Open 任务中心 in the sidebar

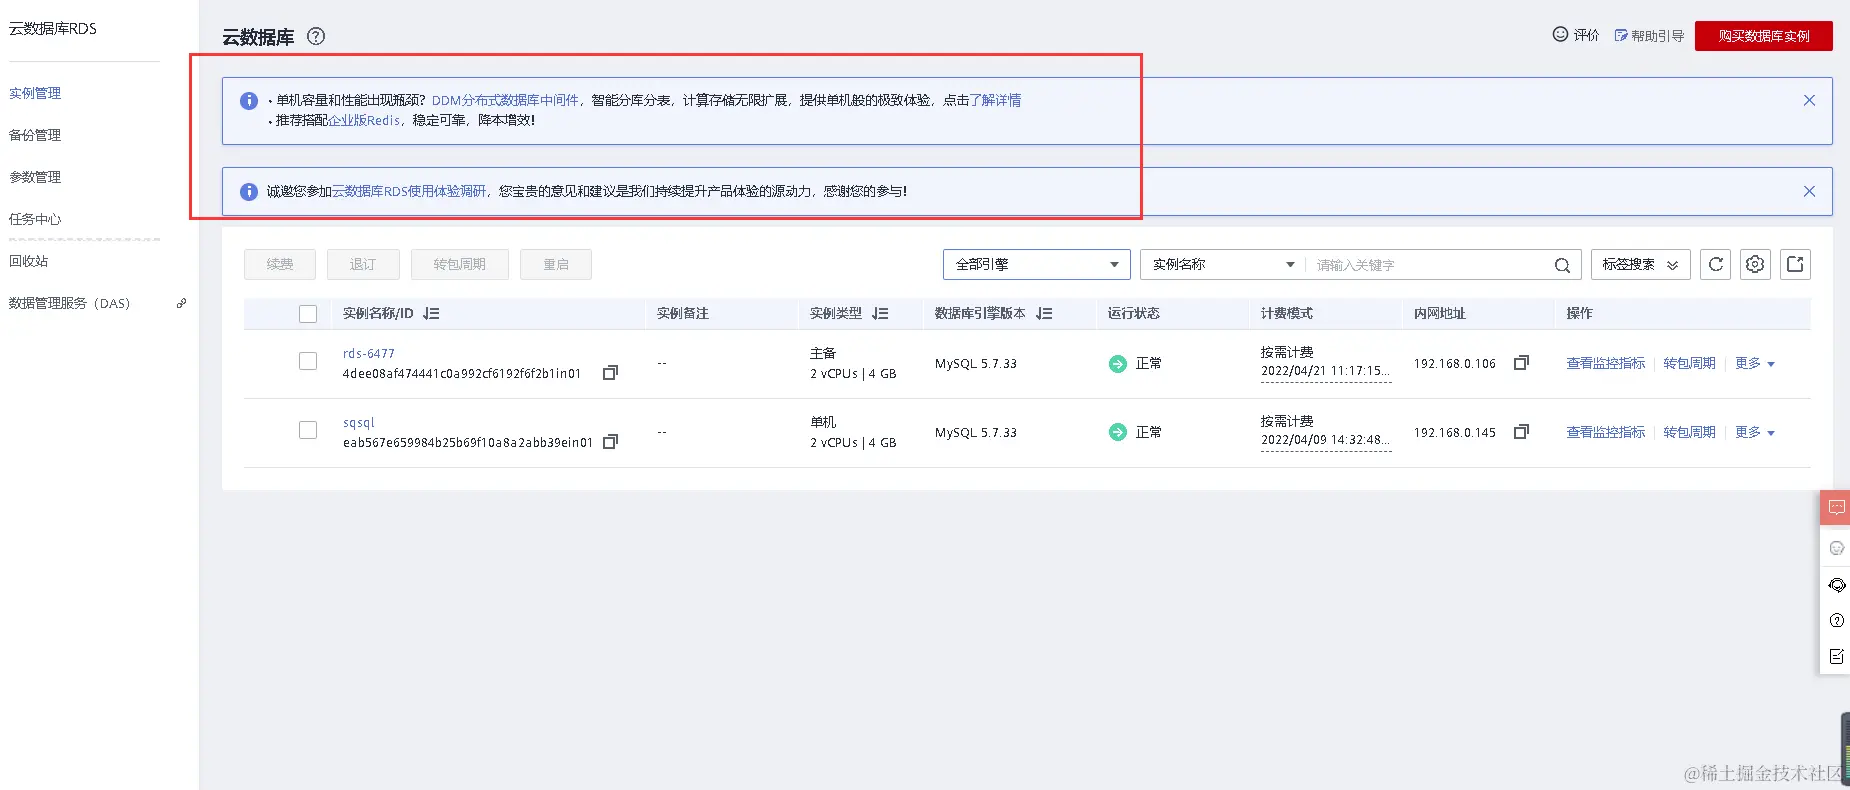[35, 219]
